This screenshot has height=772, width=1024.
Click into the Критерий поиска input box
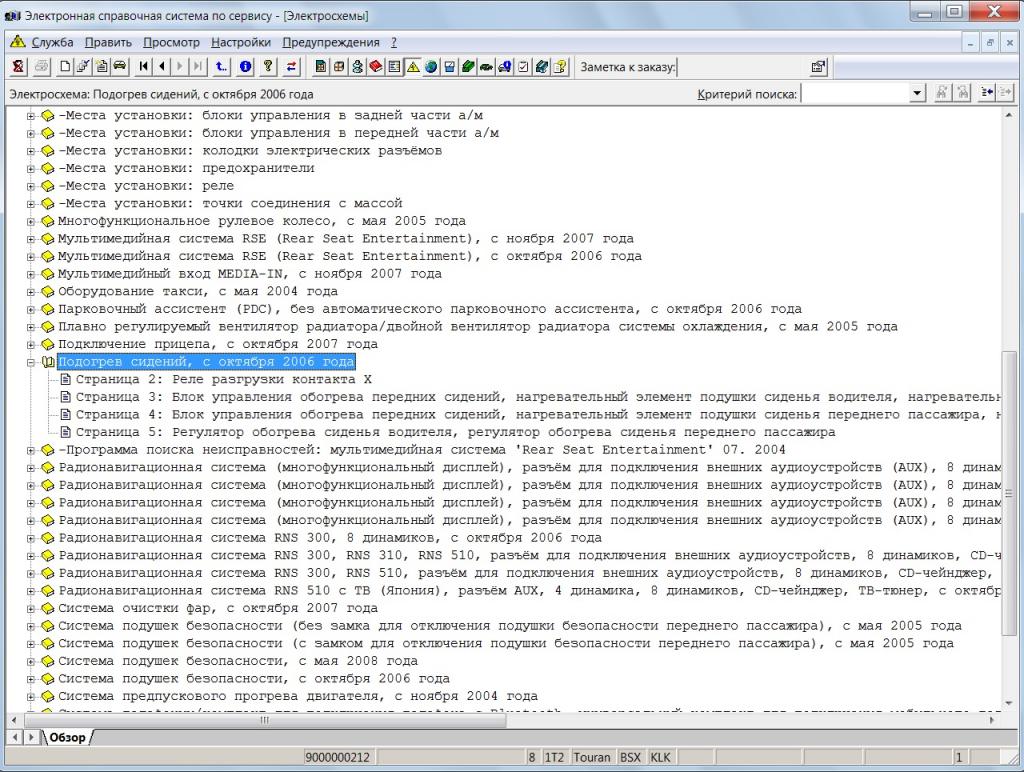coord(855,93)
